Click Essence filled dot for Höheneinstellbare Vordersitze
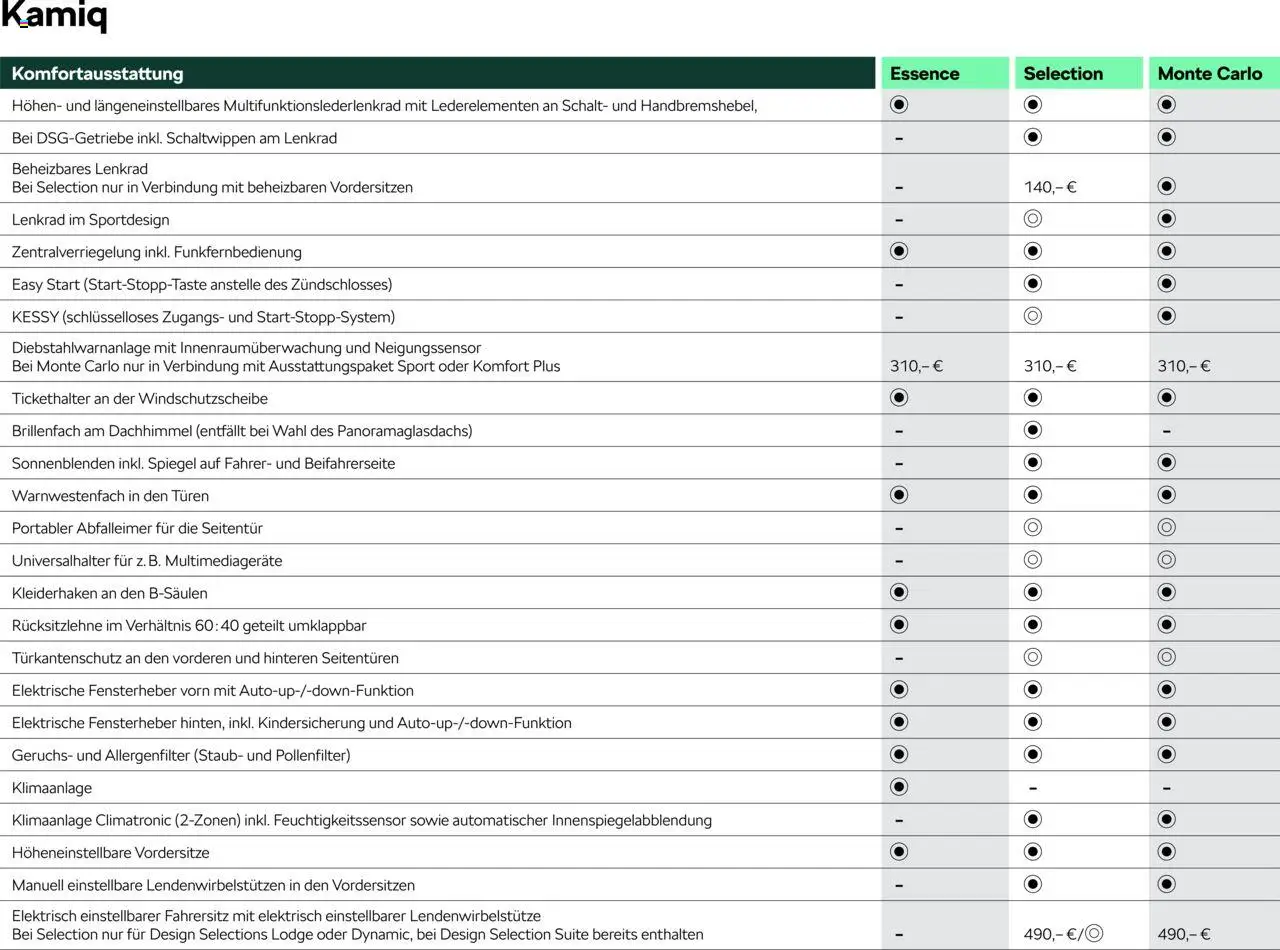1280x950 pixels. (x=899, y=852)
